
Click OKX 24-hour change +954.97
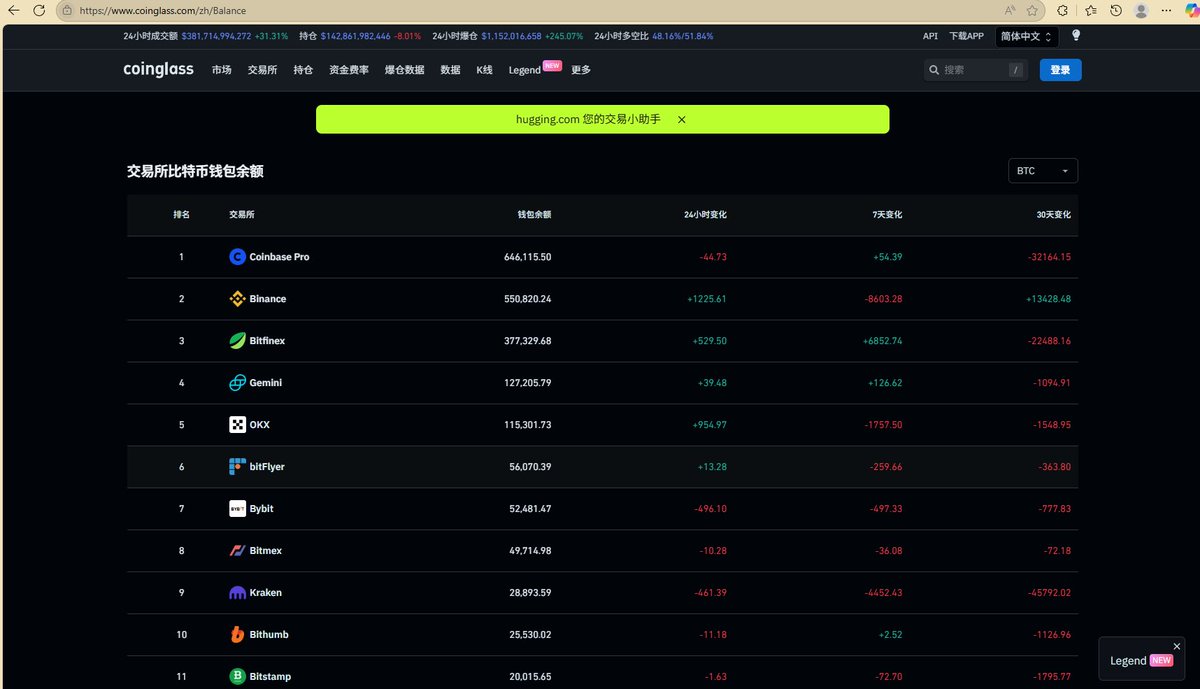(x=710, y=425)
